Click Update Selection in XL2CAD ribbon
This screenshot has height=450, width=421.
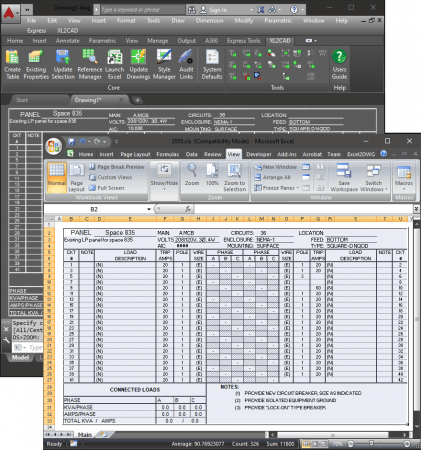(x=63, y=64)
